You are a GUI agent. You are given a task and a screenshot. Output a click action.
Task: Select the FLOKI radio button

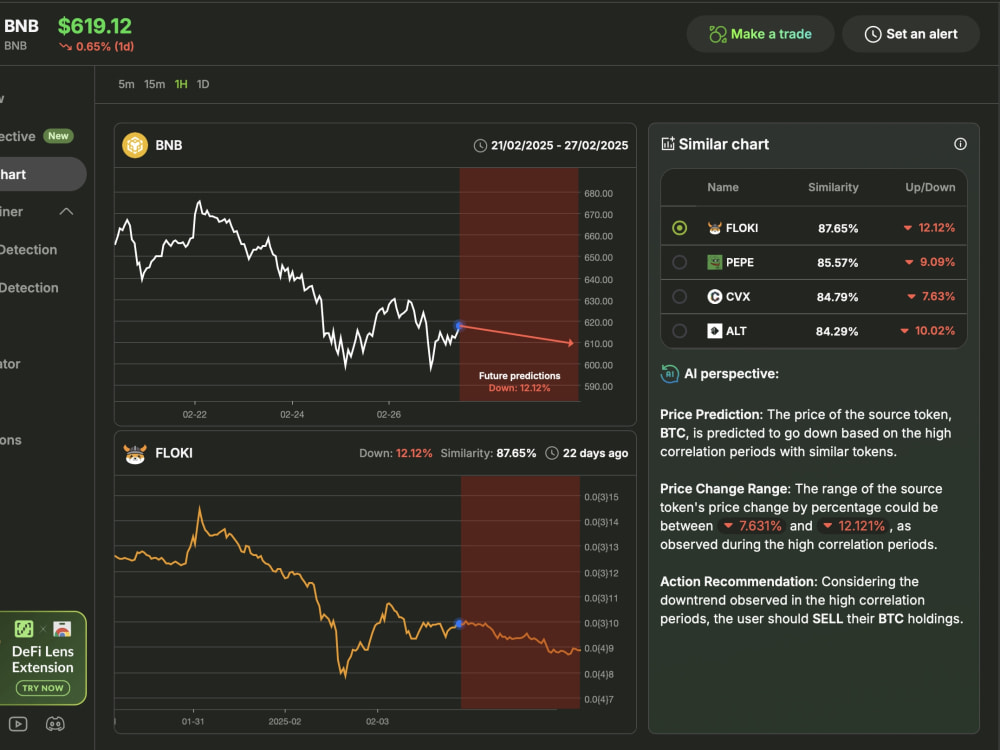[x=679, y=228]
